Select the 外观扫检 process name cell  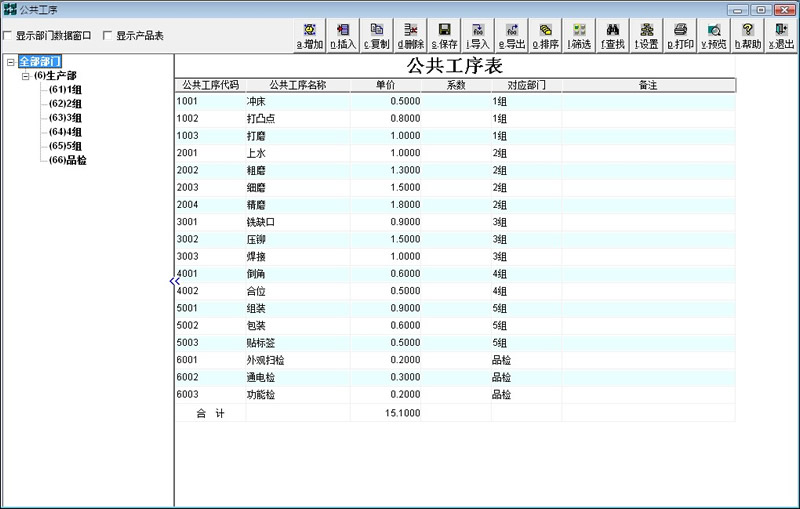coord(298,360)
